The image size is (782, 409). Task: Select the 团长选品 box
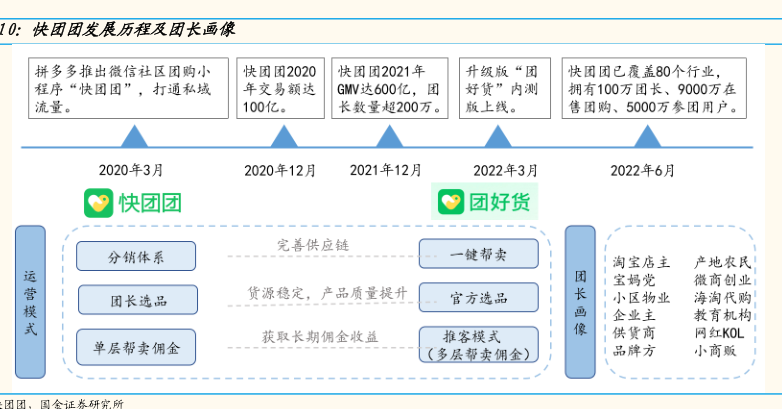click(x=136, y=300)
